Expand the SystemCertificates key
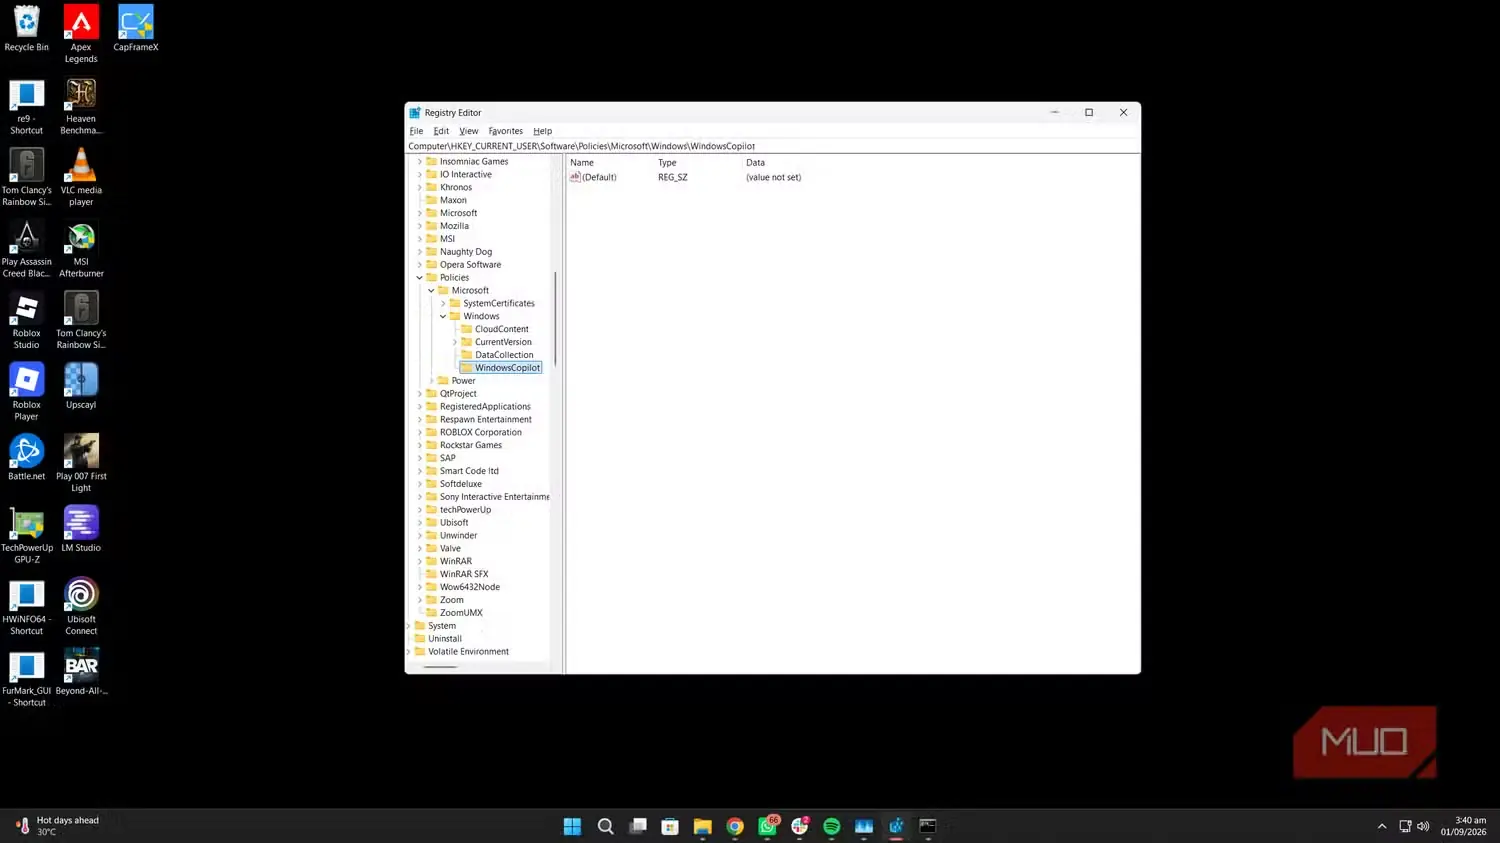The image size is (1500, 843). click(443, 304)
